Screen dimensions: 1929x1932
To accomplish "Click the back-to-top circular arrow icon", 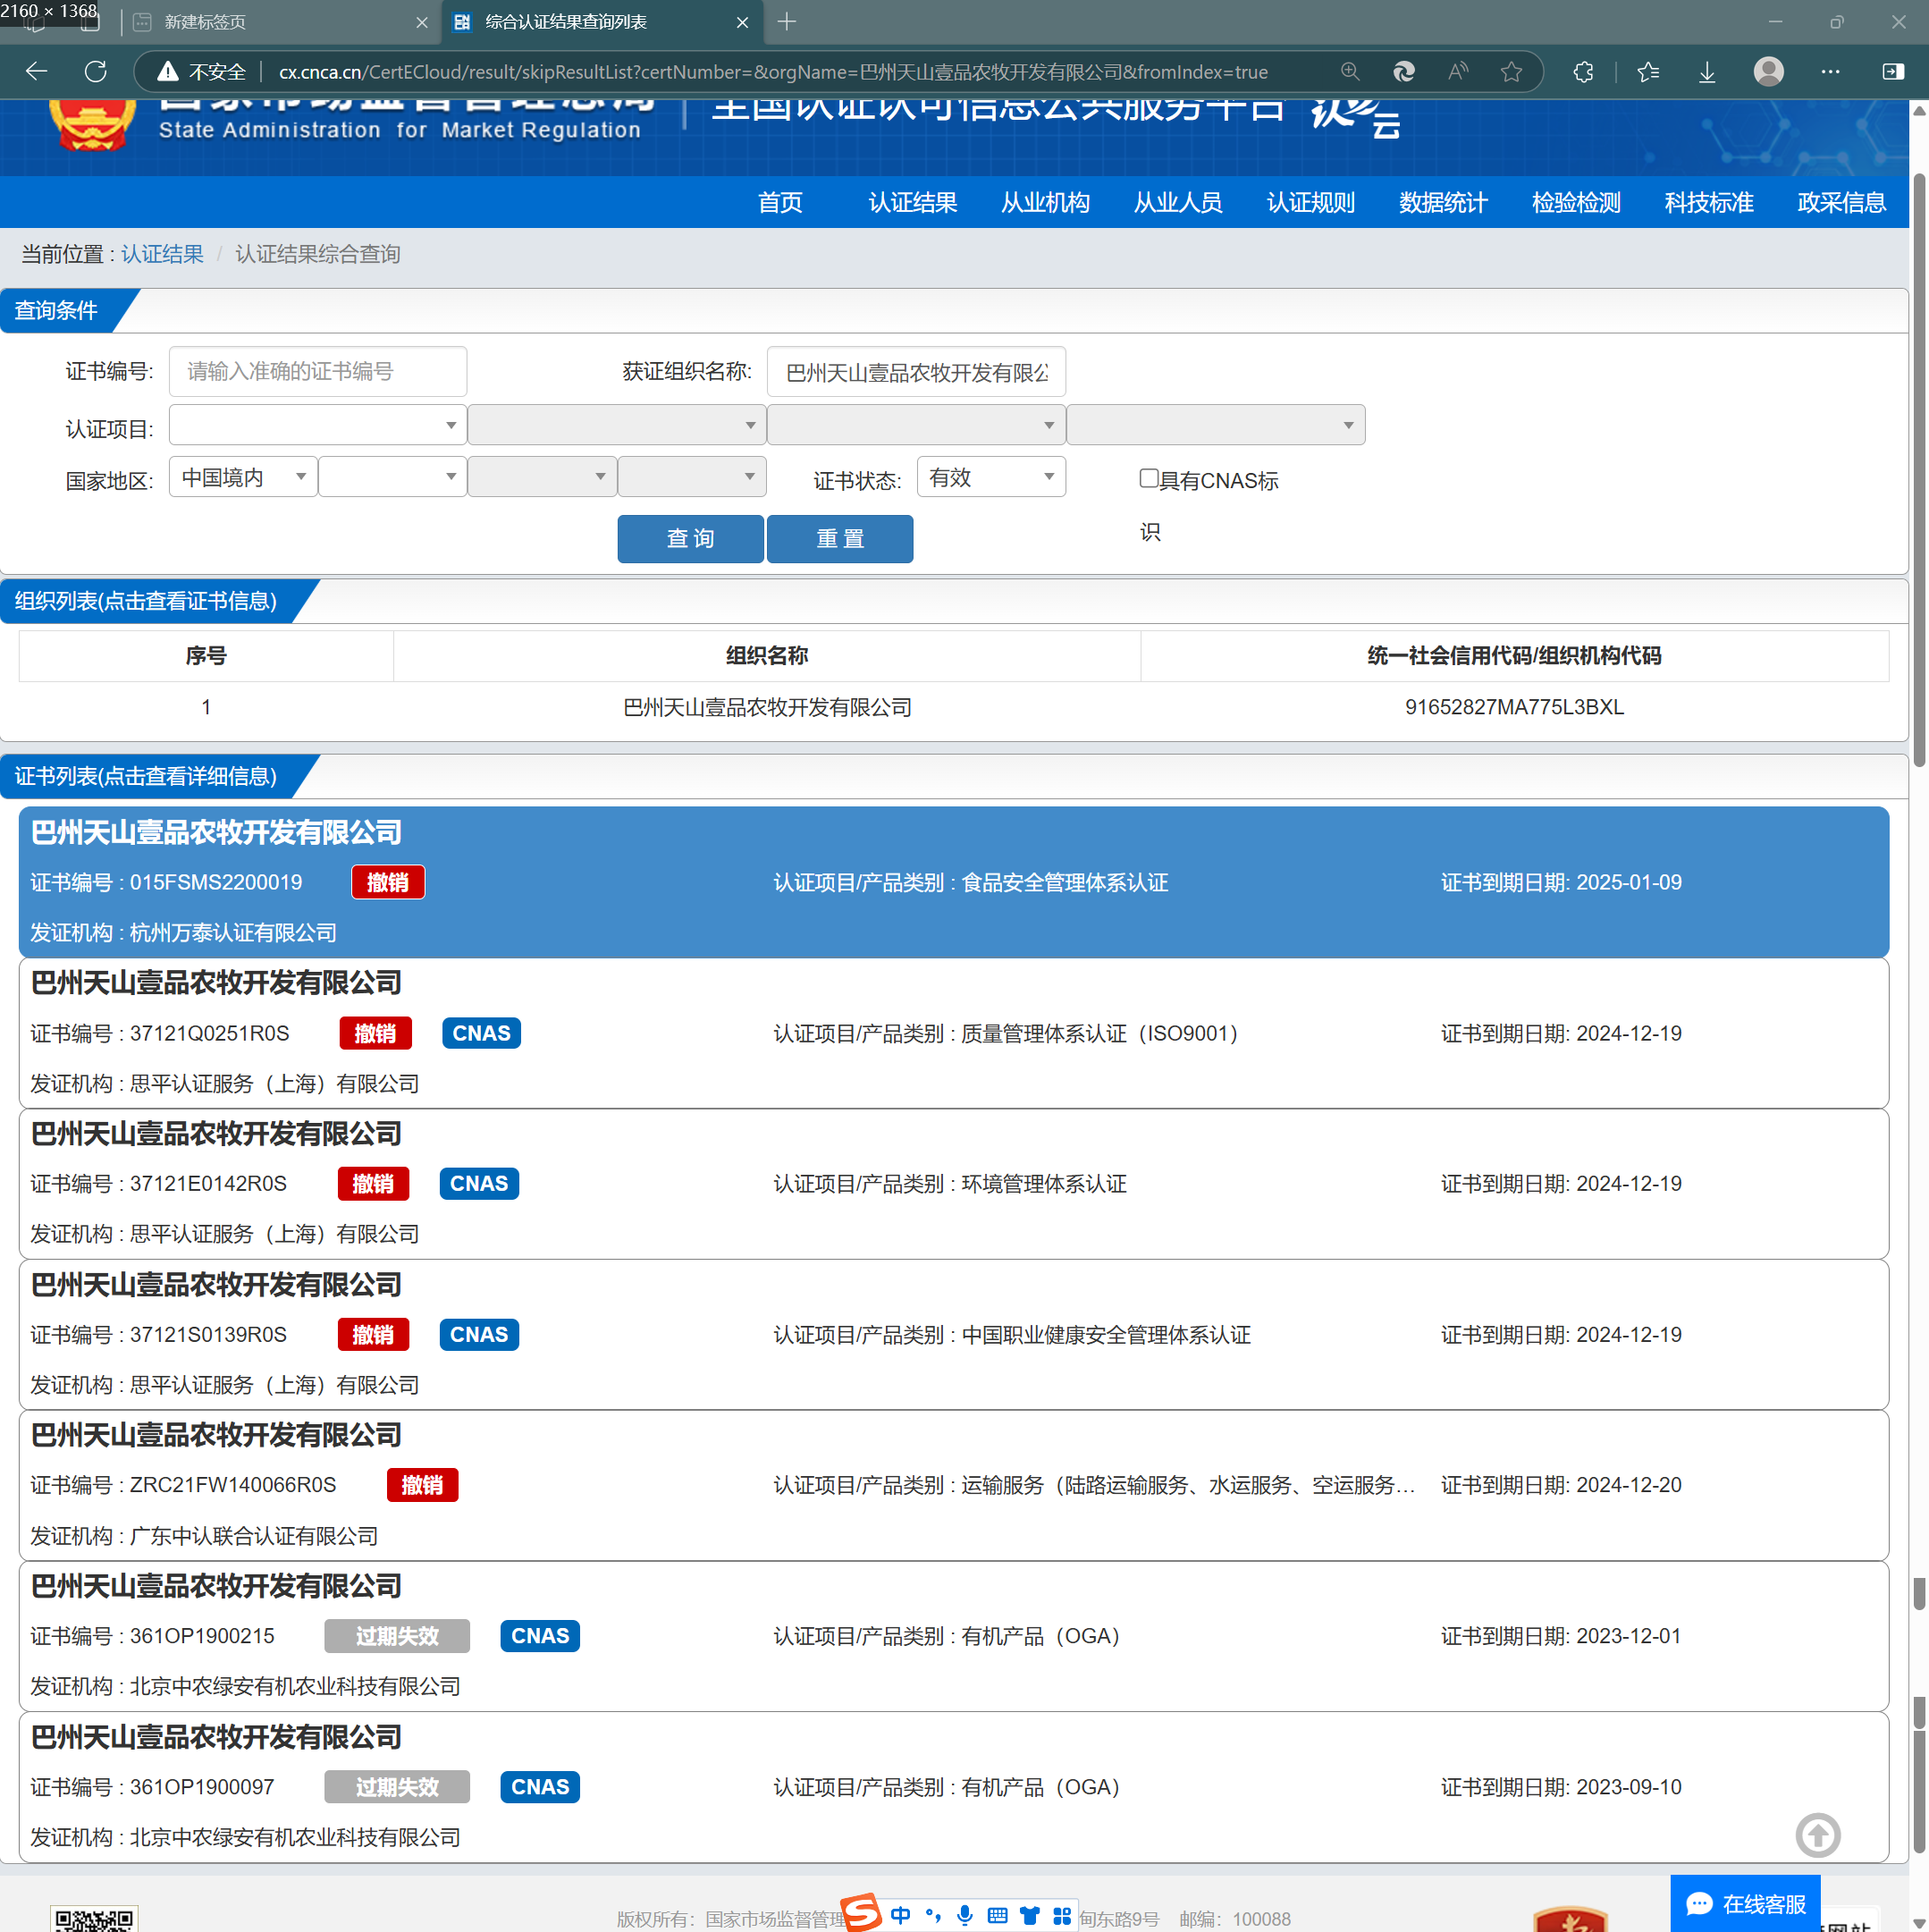I will [x=1817, y=1834].
